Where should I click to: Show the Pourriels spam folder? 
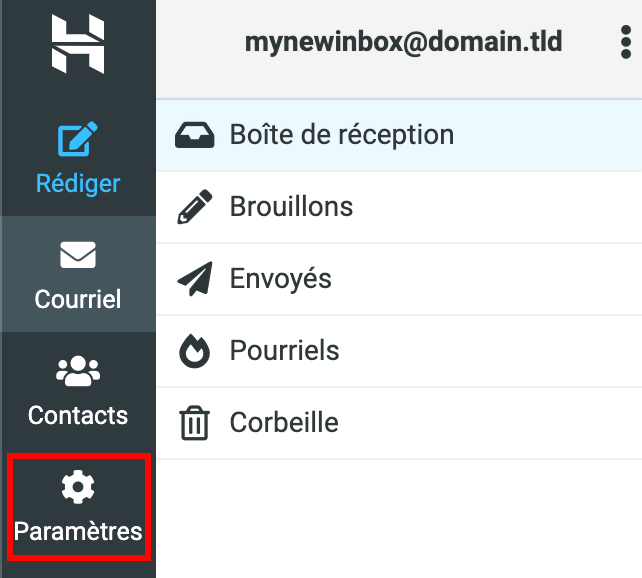pyautogui.click(x=284, y=351)
